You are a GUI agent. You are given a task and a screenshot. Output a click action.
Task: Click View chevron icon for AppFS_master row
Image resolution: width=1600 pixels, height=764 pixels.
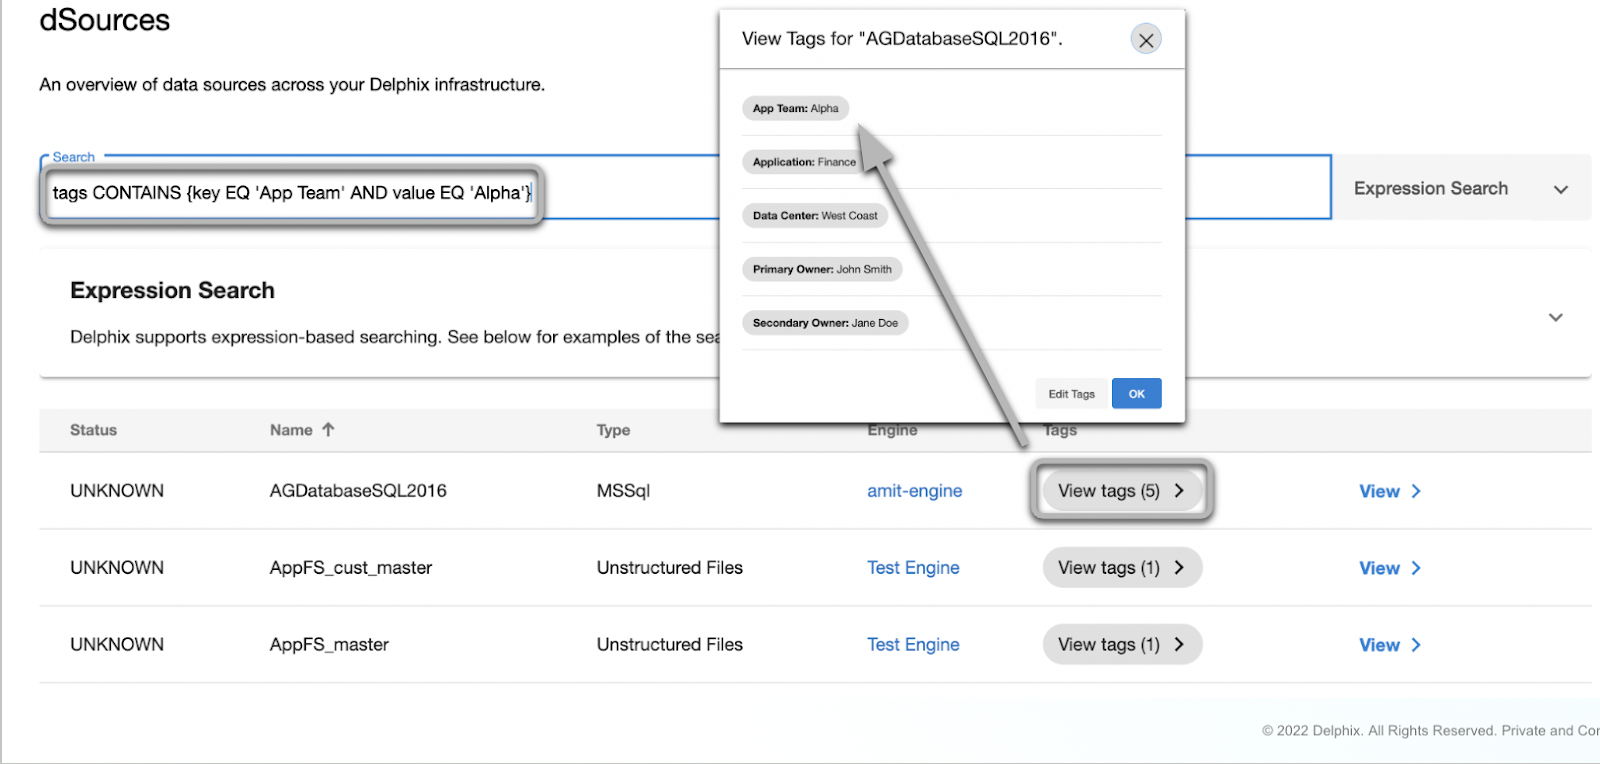click(1416, 645)
